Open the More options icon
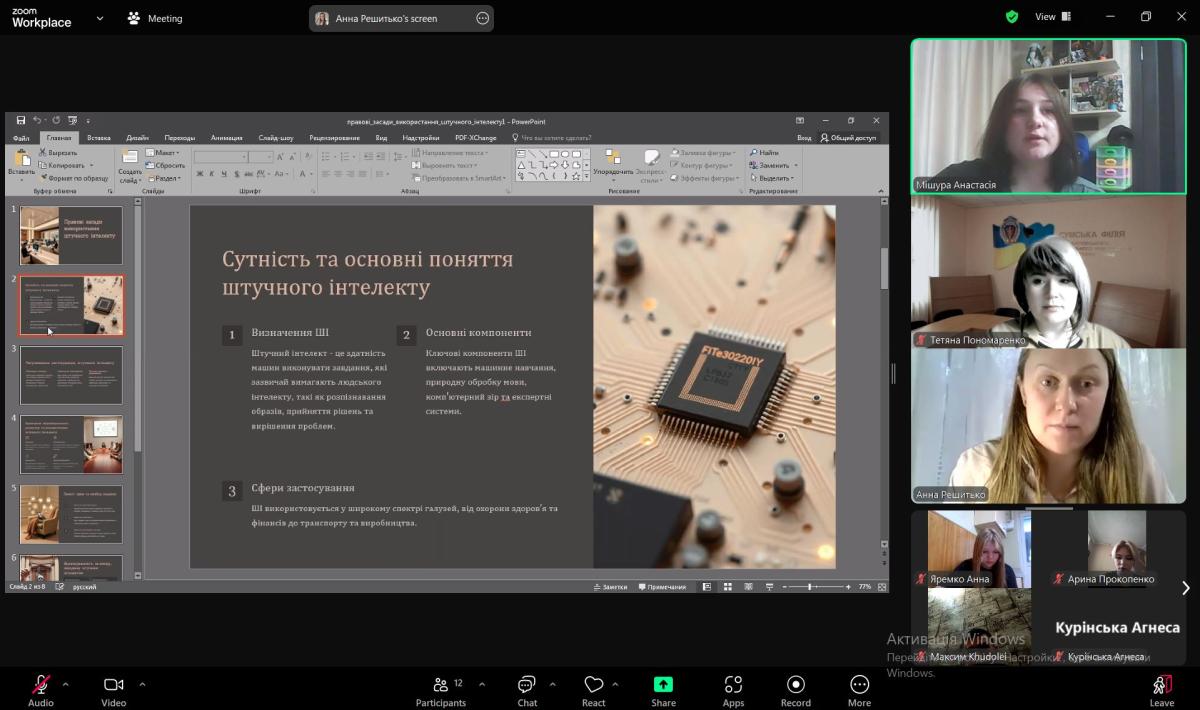Screen dimensions: 1200x710 click(x=859, y=686)
